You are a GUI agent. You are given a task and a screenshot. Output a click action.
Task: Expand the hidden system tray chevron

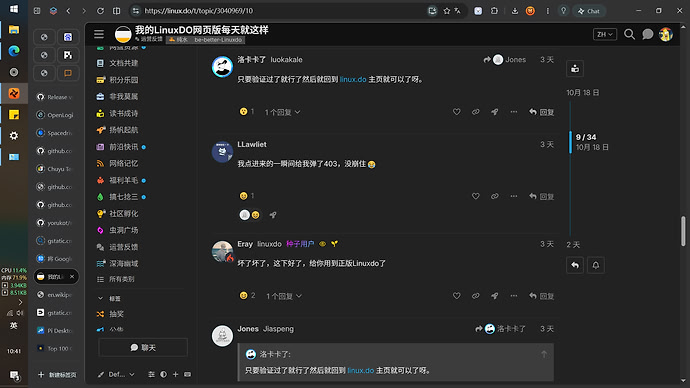coord(20,302)
